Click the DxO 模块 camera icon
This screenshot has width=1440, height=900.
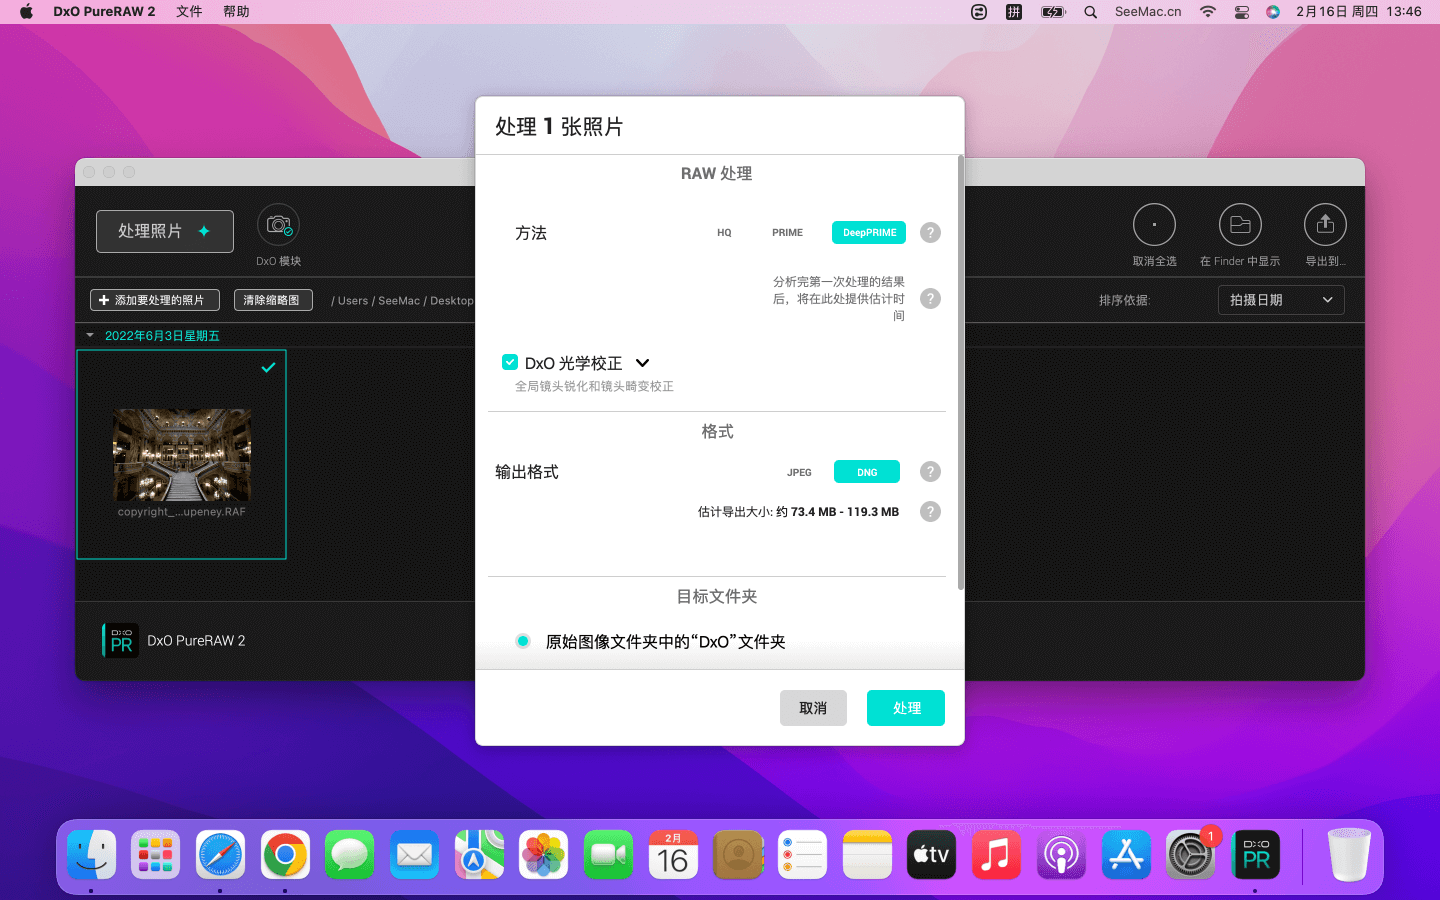[278, 225]
